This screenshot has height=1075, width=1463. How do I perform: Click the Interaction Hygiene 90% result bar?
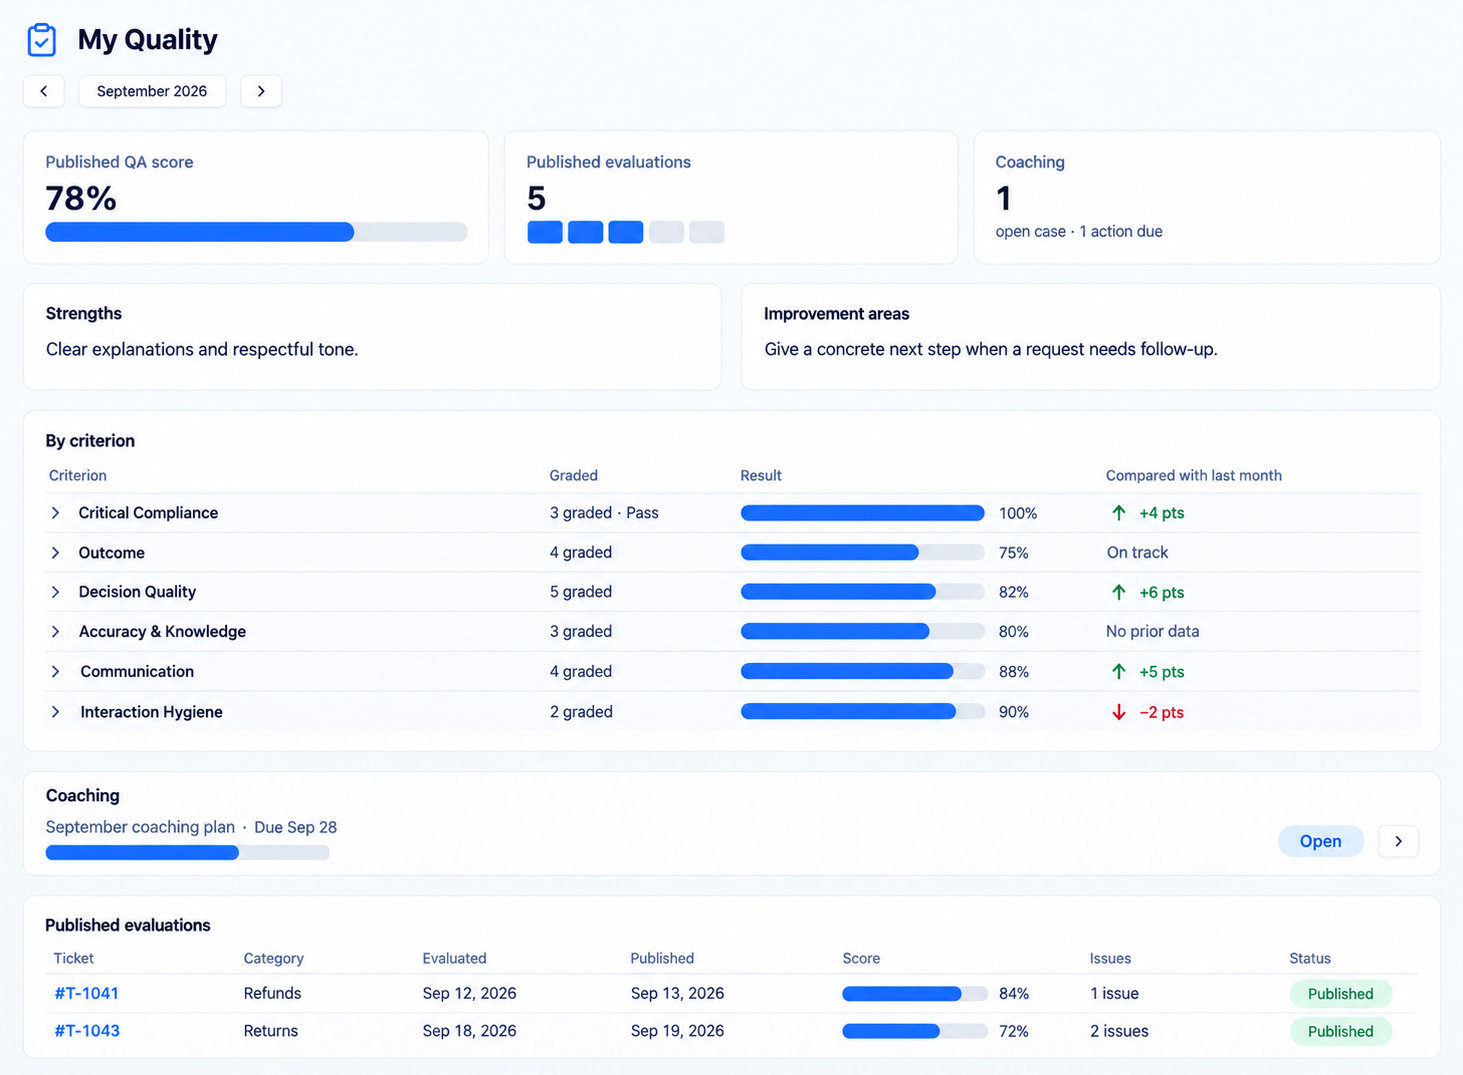click(862, 712)
